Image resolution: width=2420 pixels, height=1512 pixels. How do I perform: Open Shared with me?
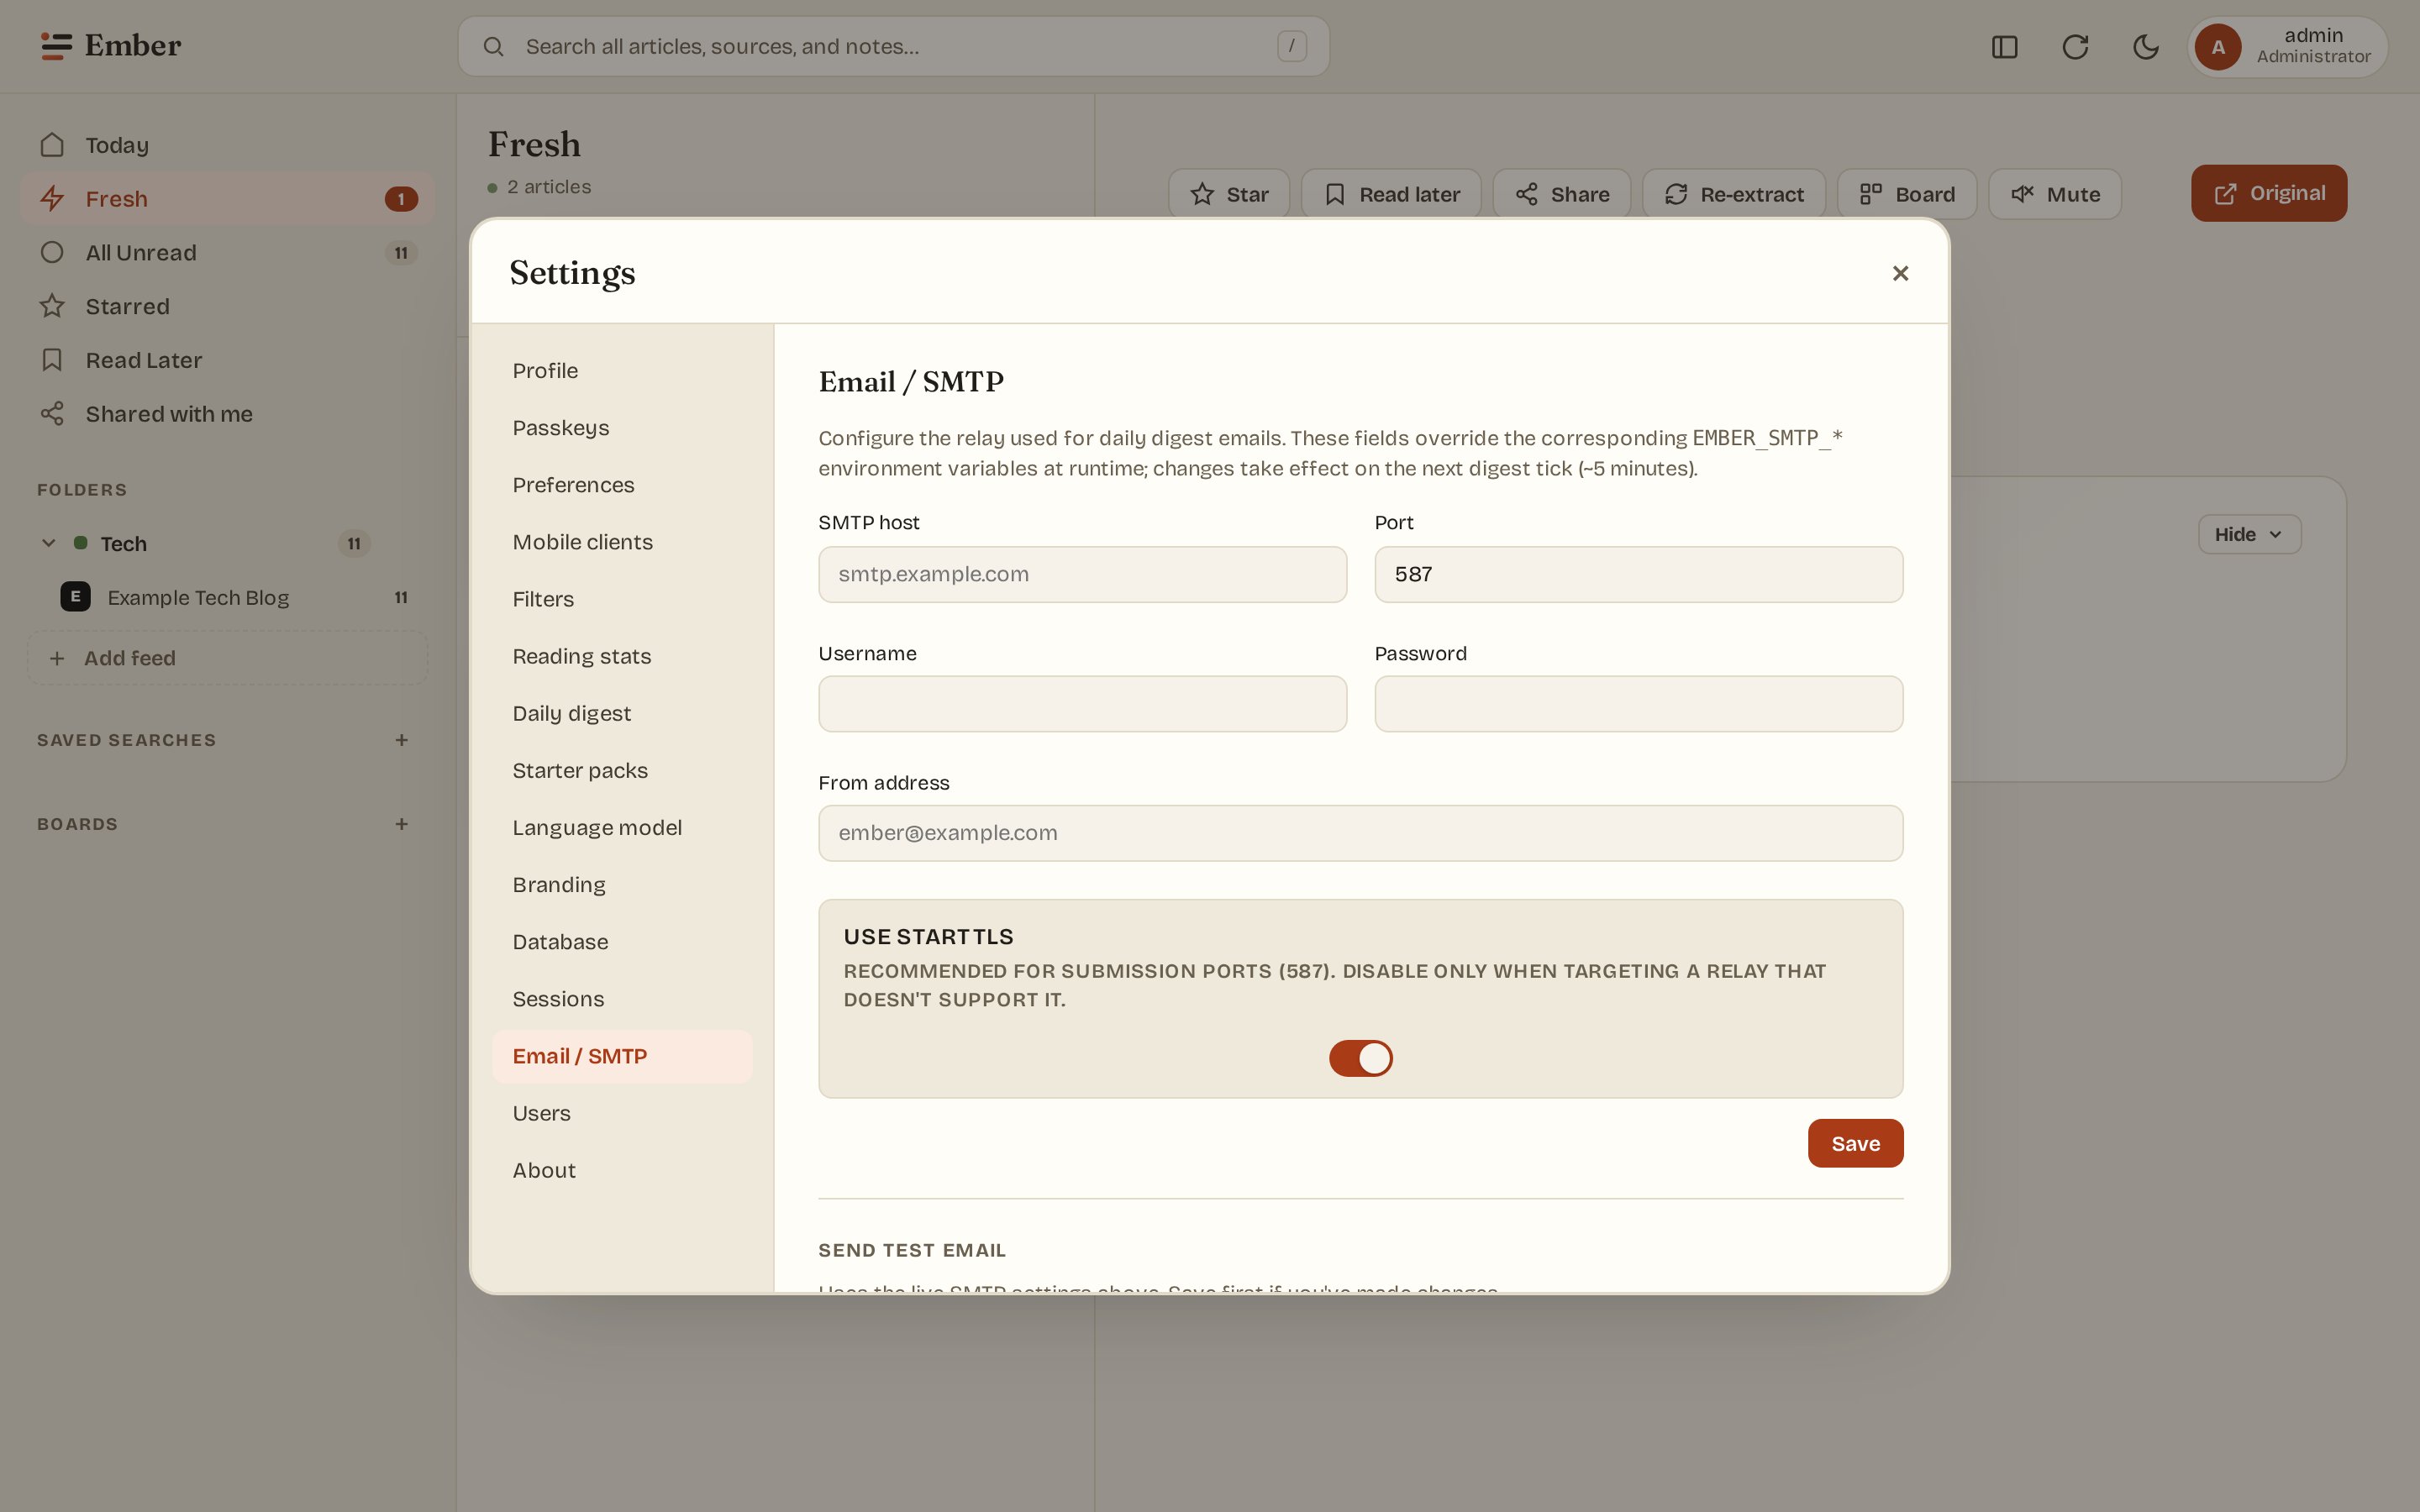pyautogui.click(x=227, y=414)
